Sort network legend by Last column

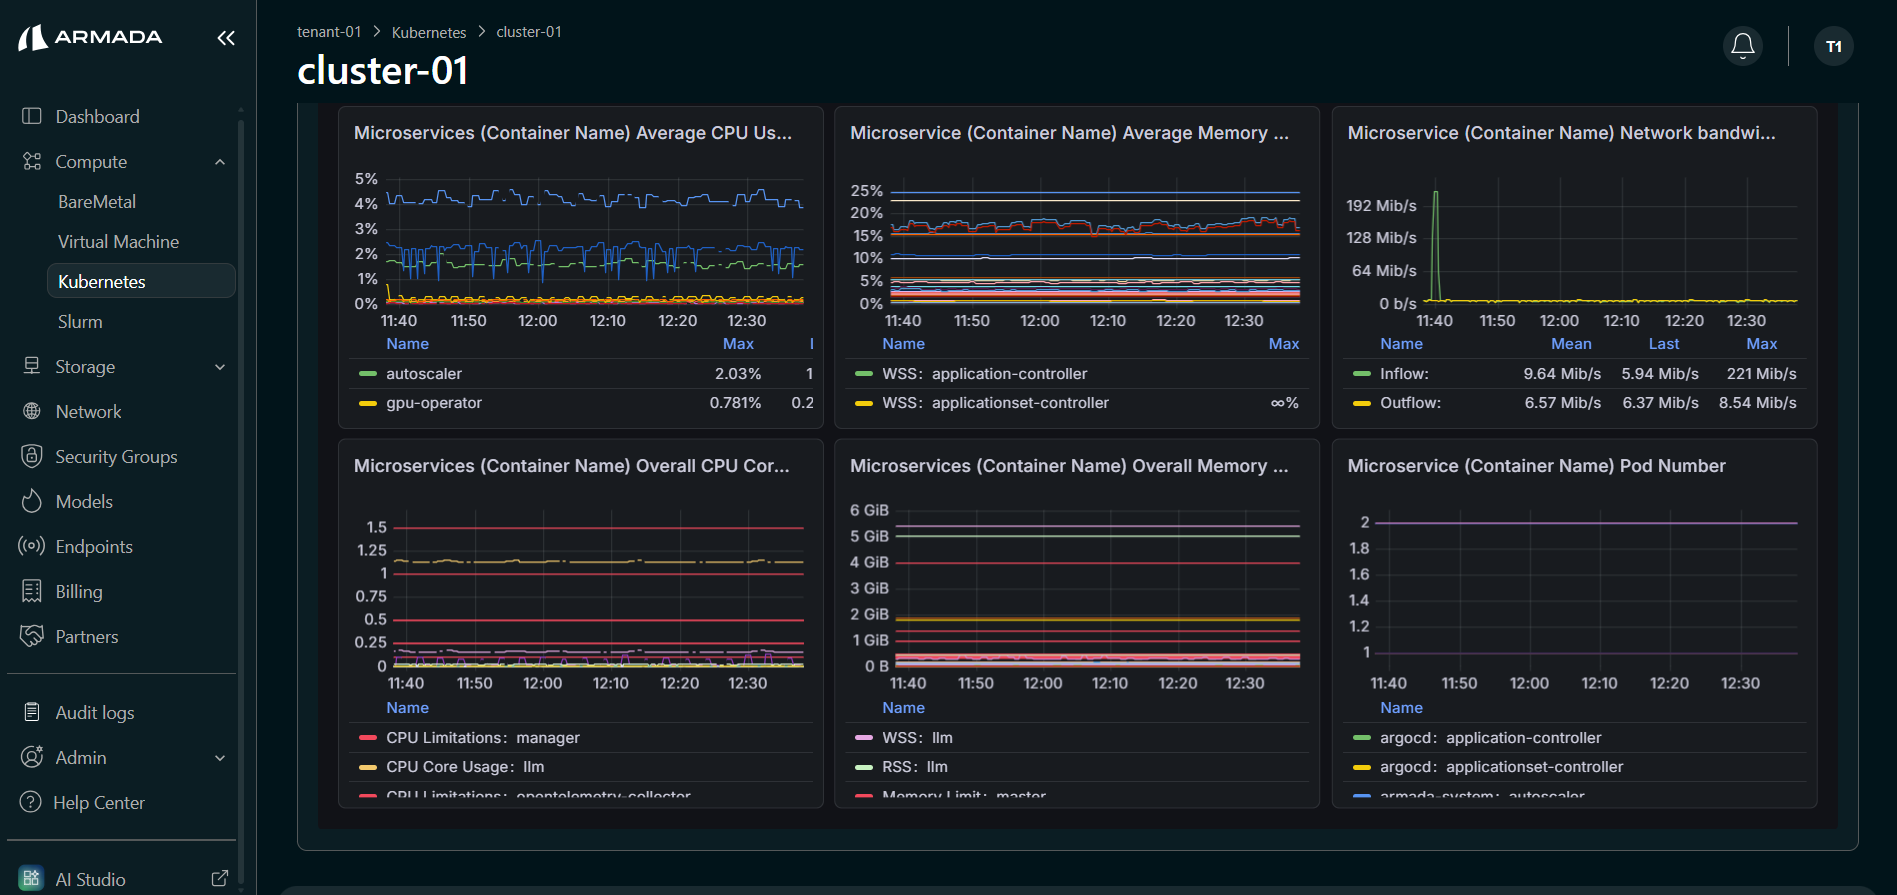coord(1664,343)
